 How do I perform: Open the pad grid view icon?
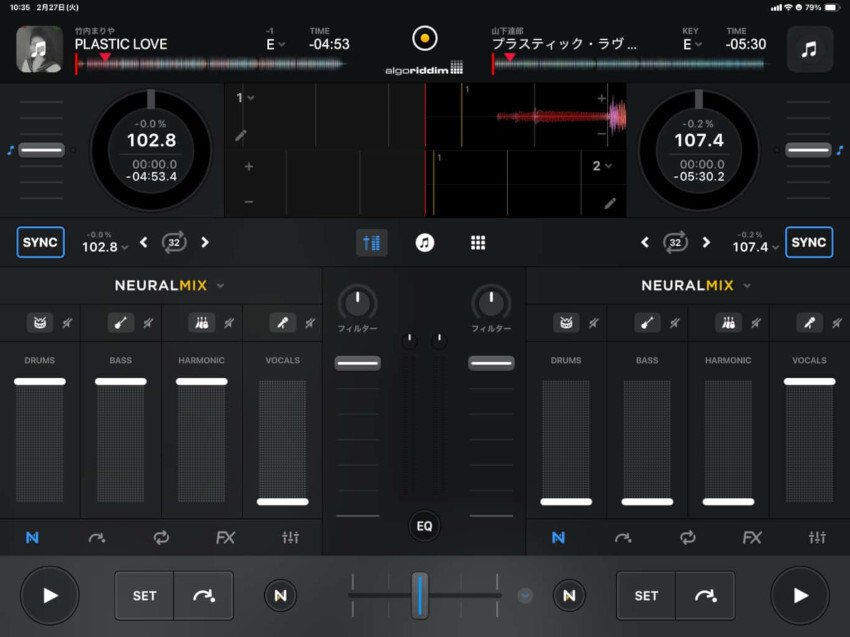click(x=478, y=242)
